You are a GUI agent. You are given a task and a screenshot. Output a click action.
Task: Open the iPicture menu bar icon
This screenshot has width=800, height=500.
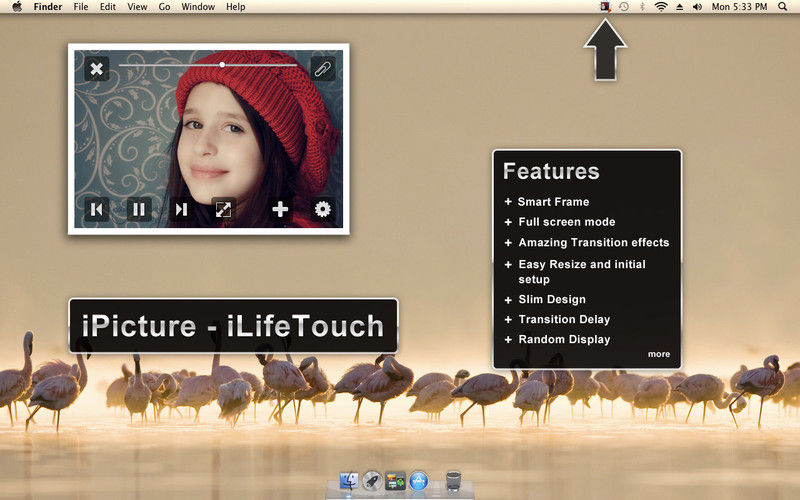tap(605, 7)
